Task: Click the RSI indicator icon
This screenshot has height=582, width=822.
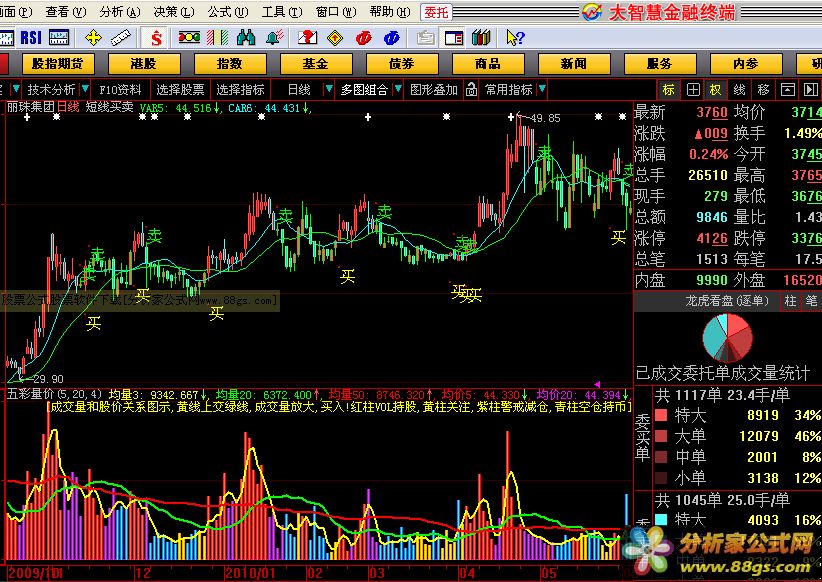Action: click(31, 37)
